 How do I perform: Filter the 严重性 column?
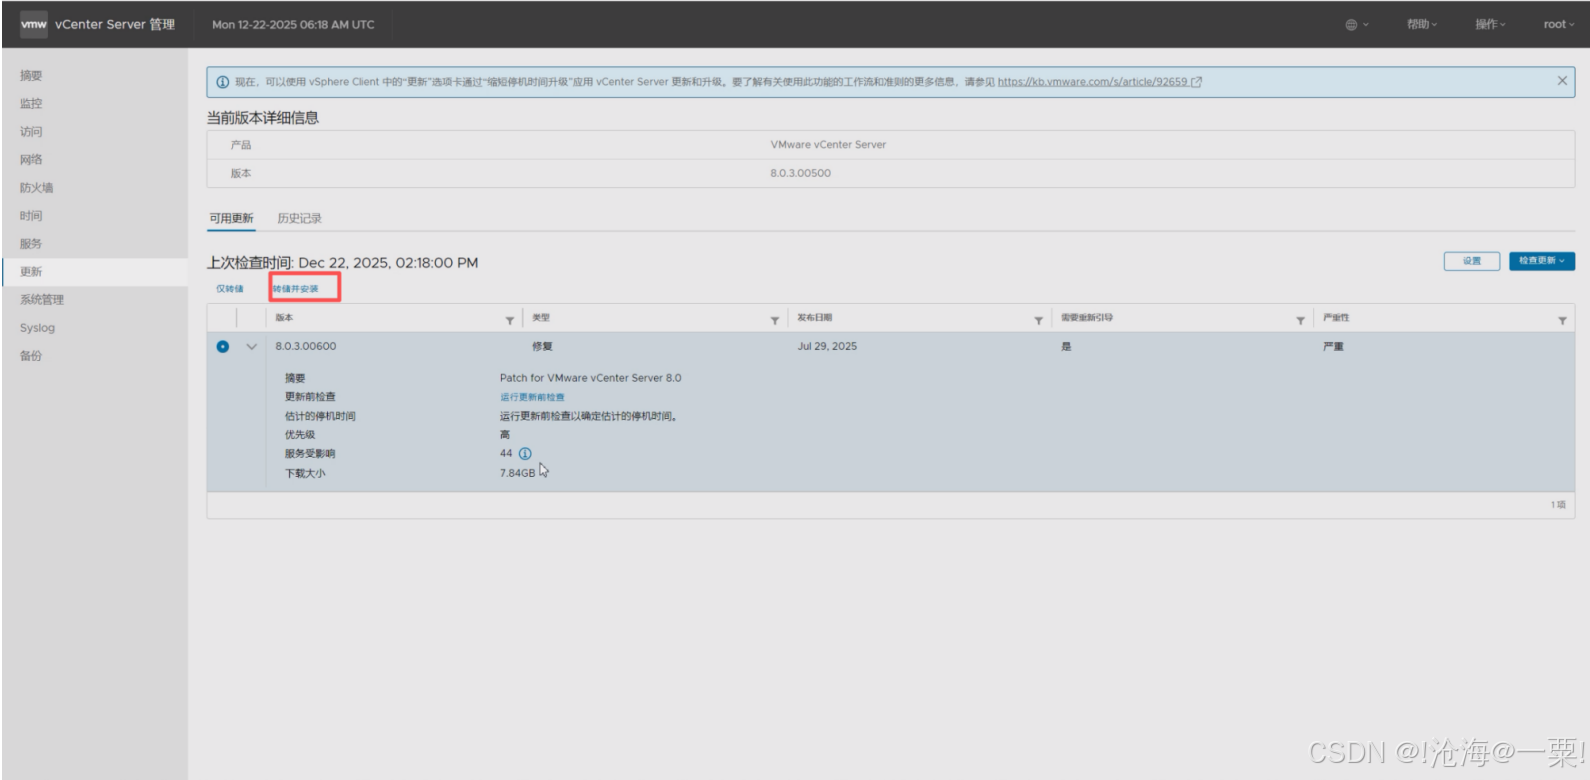1562,320
